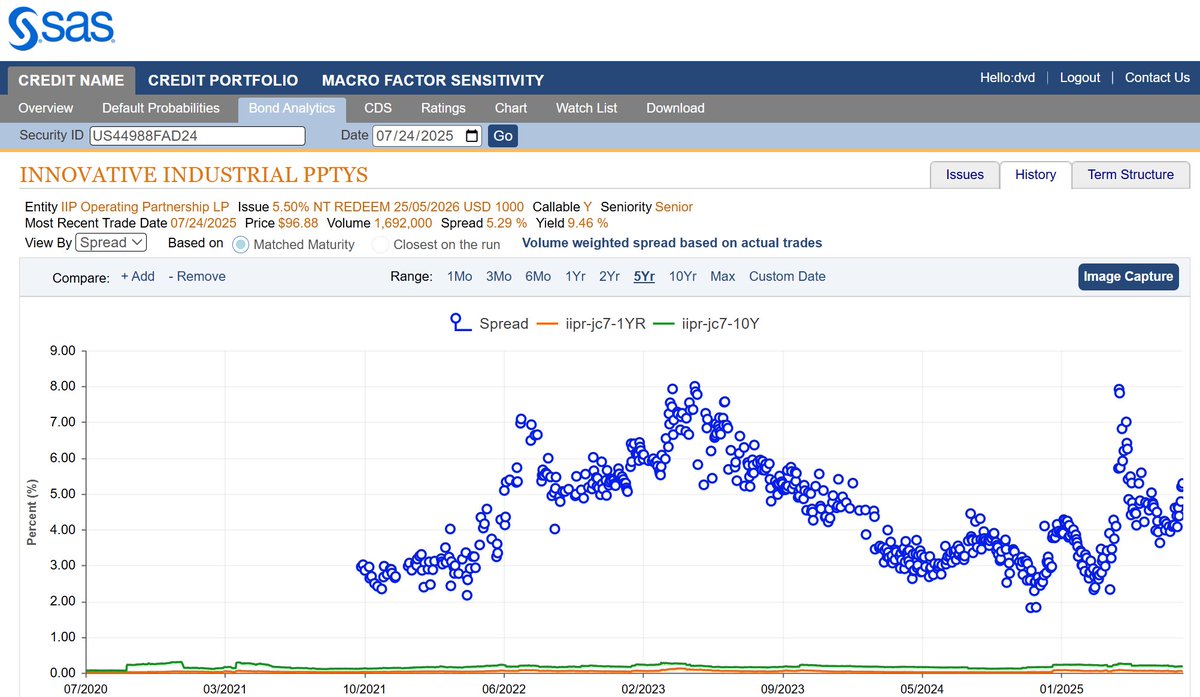Set range to Max
Viewport: 1200px width, 697px height.
point(723,277)
